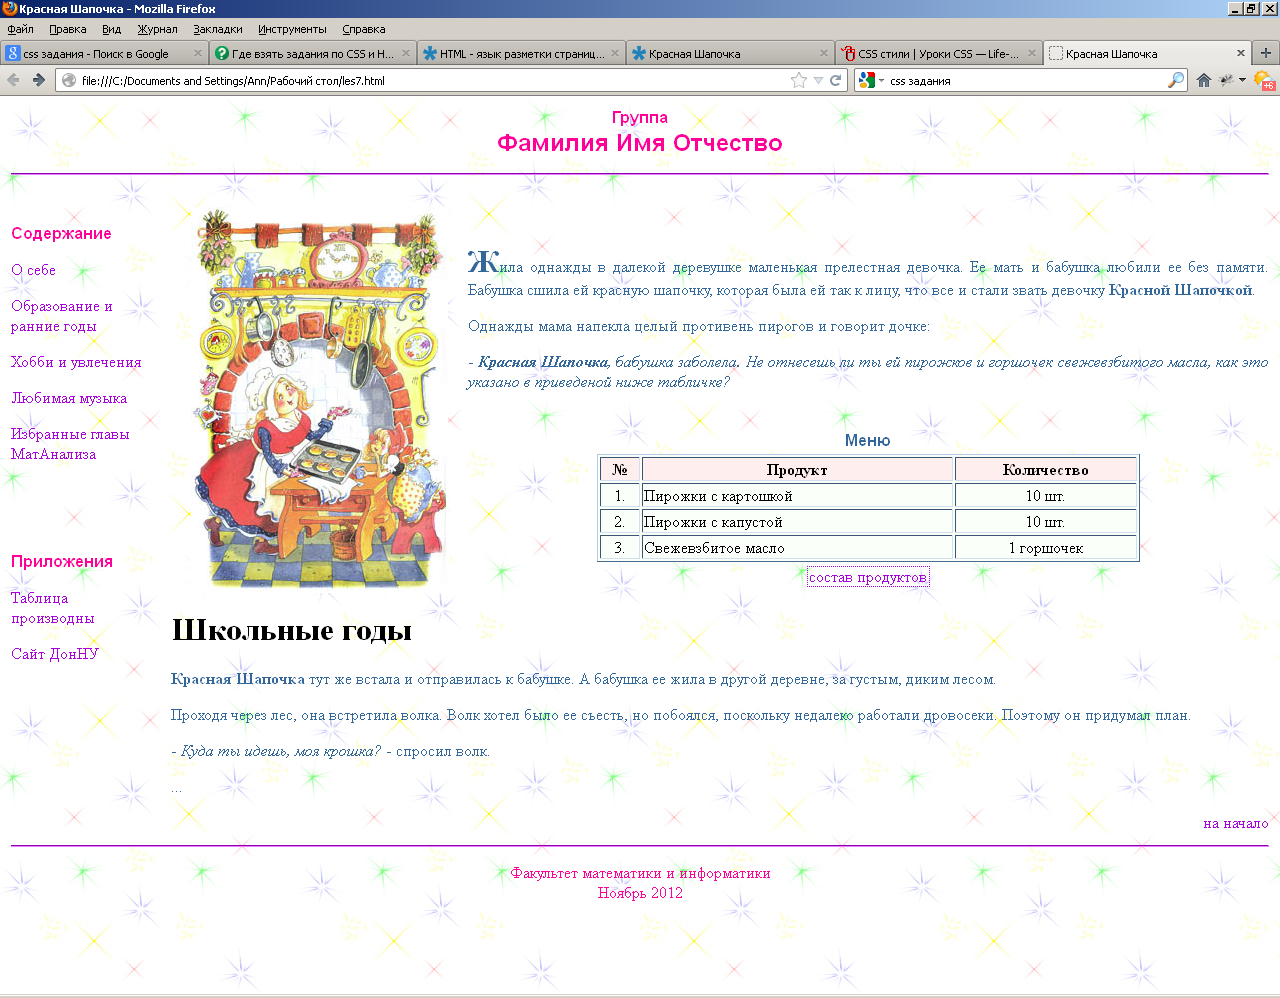Open a new tab with the plus button
1280x998 pixels.
click(x=1266, y=53)
